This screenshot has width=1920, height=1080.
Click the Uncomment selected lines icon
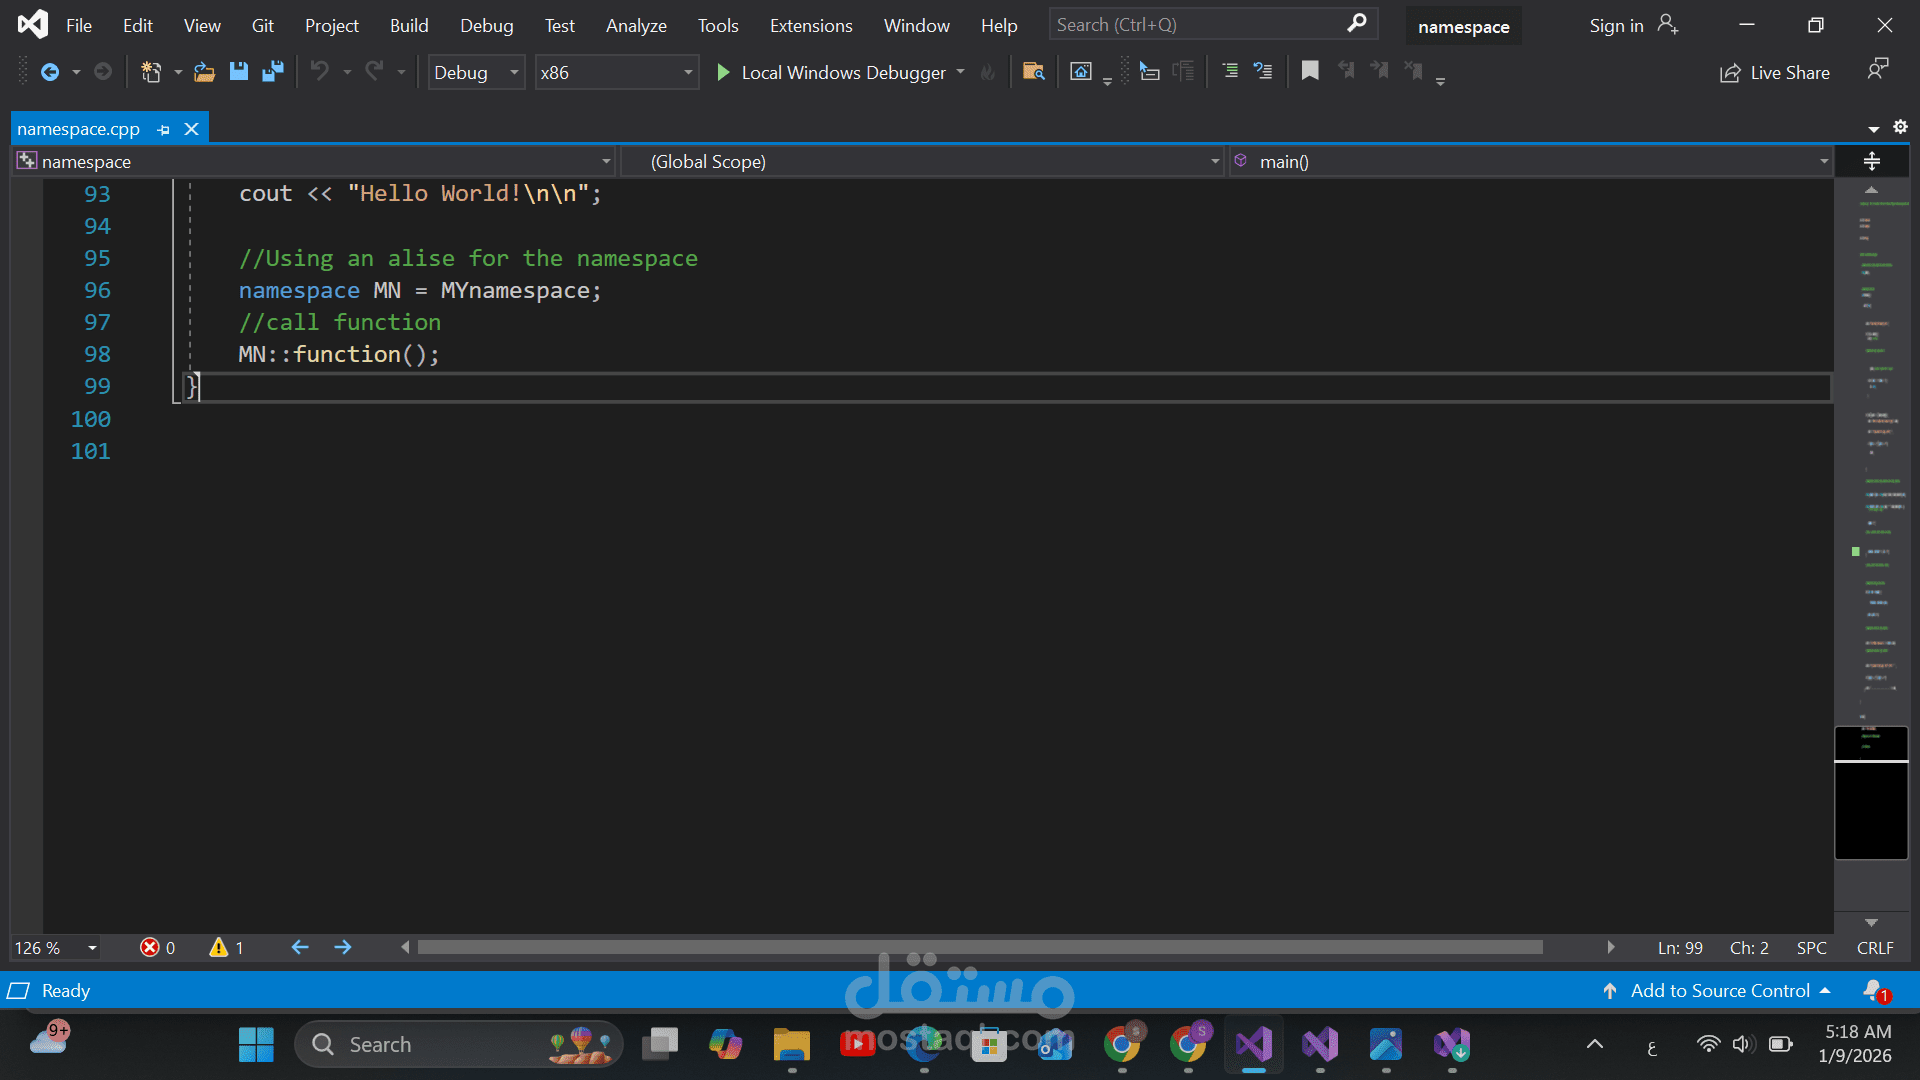click(x=1263, y=72)
